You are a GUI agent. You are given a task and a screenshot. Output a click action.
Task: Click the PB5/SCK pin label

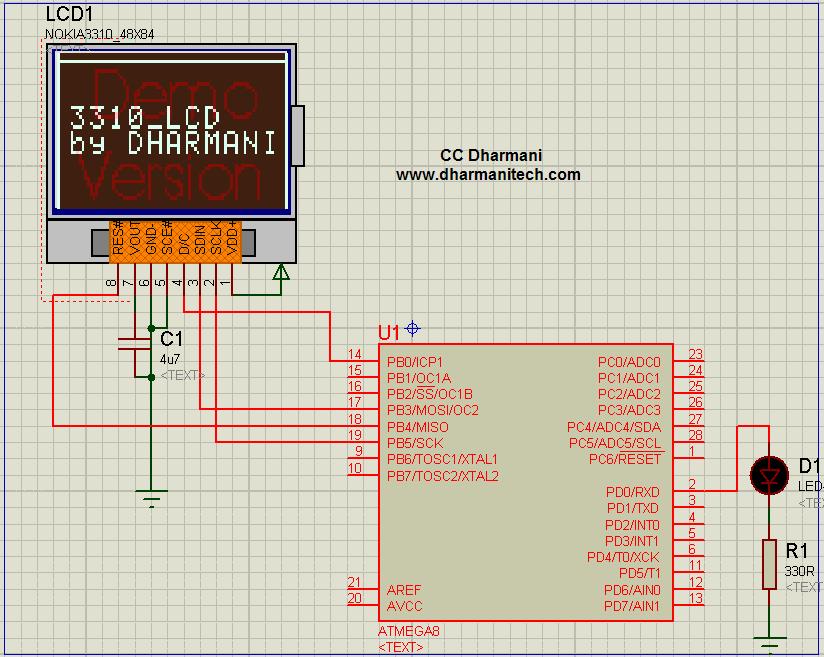[x=415, y=443]
